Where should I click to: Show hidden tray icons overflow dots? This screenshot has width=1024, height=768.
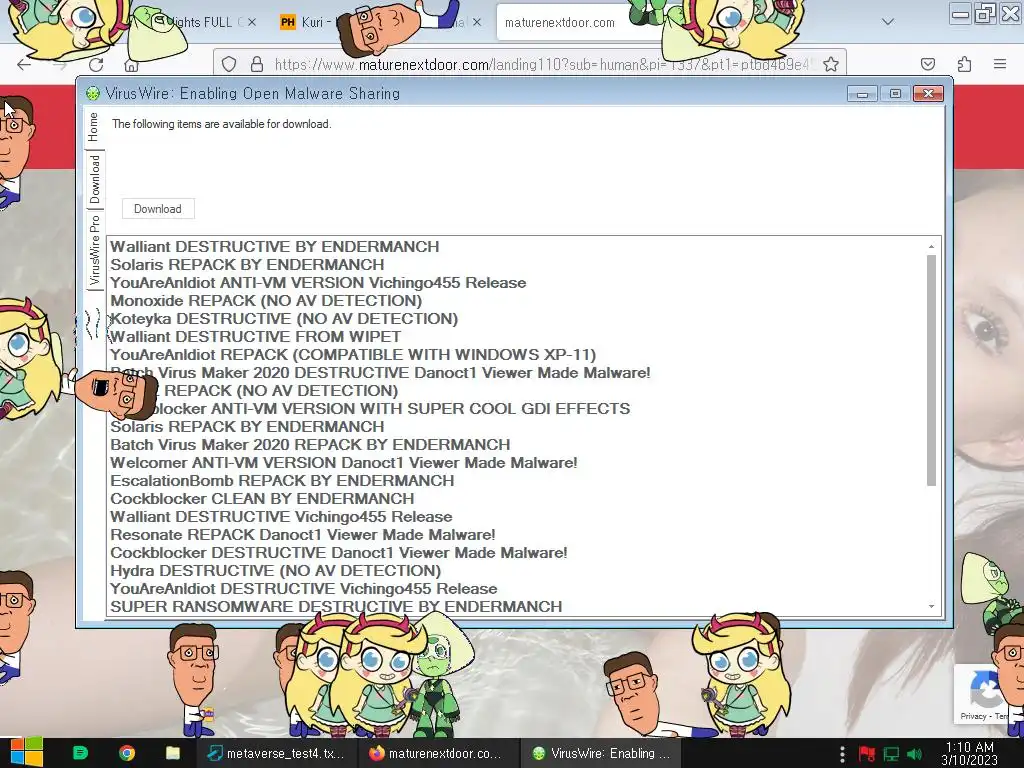842,754
